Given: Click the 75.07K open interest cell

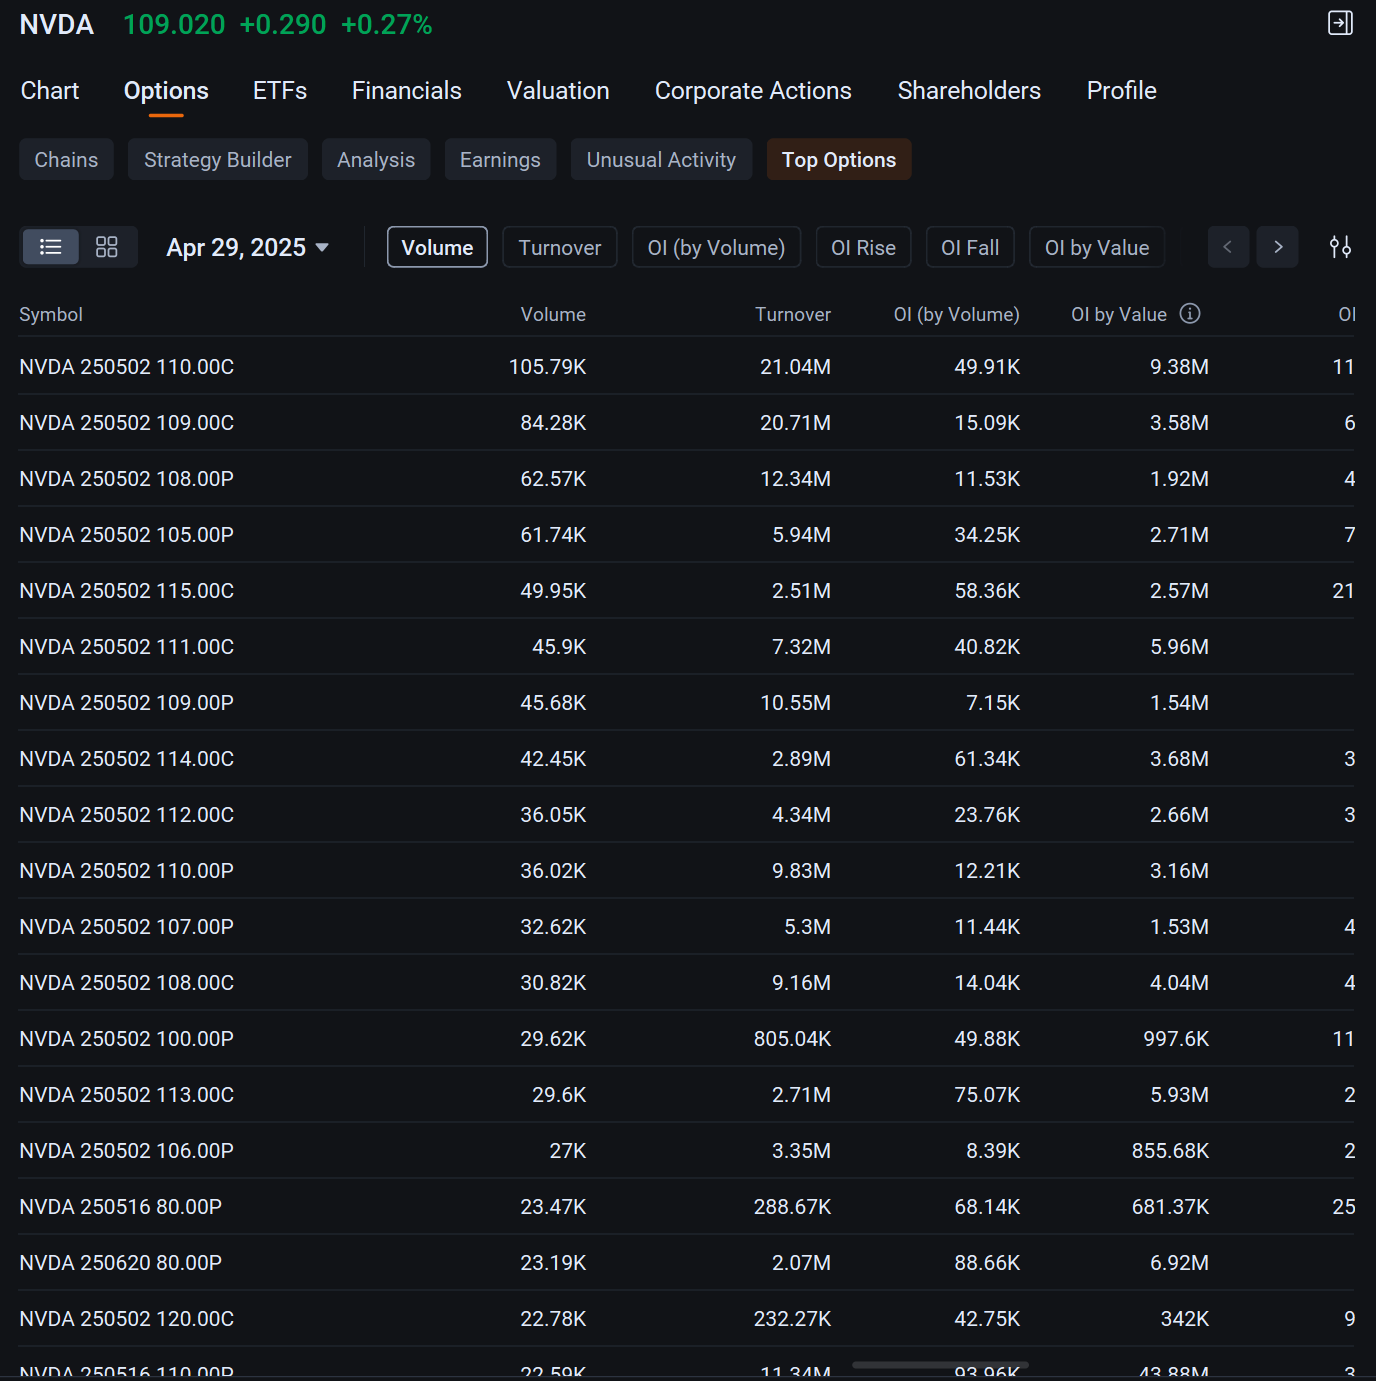Looking at the screenshot, I should (987, 1095).
